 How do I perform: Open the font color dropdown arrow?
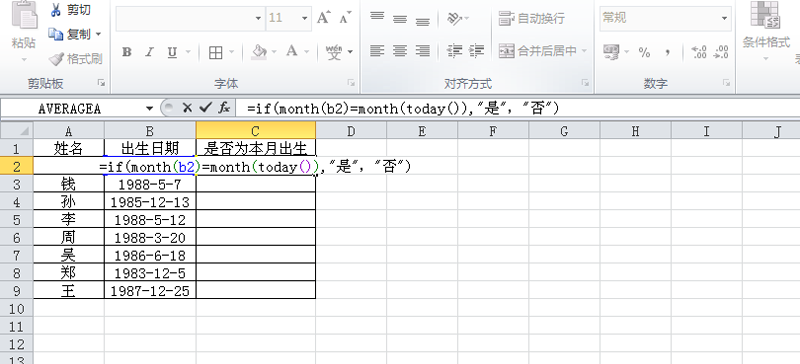(307, 52)
